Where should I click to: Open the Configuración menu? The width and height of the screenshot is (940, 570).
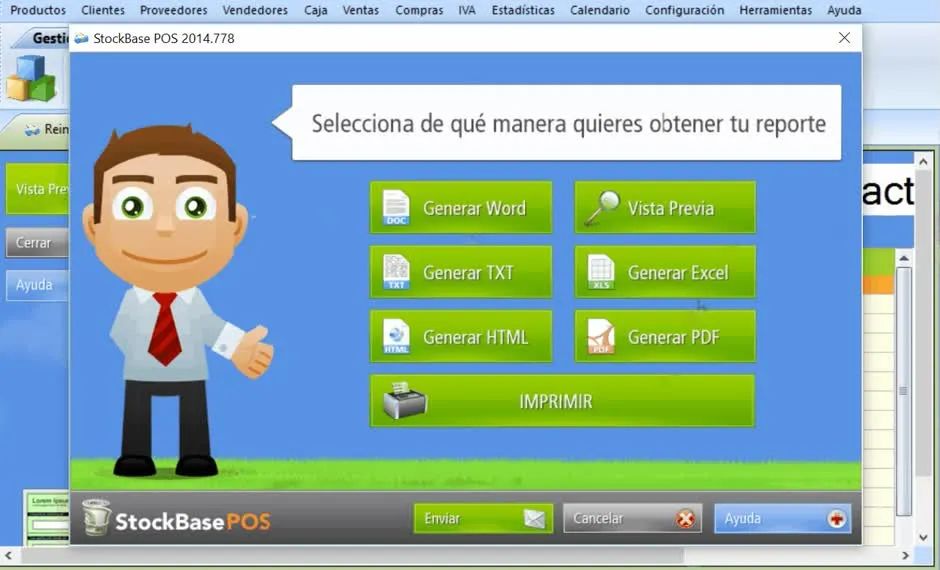click(x=684, y=10)
